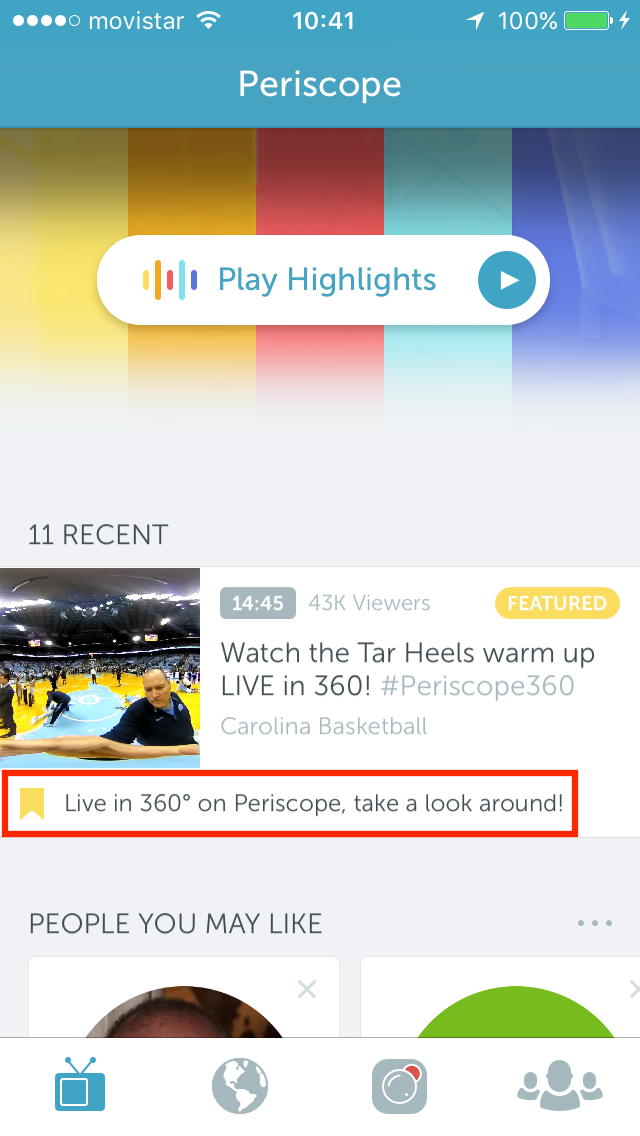Viewport: 640px width, 1136px height.
Task: Open the globe map tab
Action: (x=240, y=1086)
